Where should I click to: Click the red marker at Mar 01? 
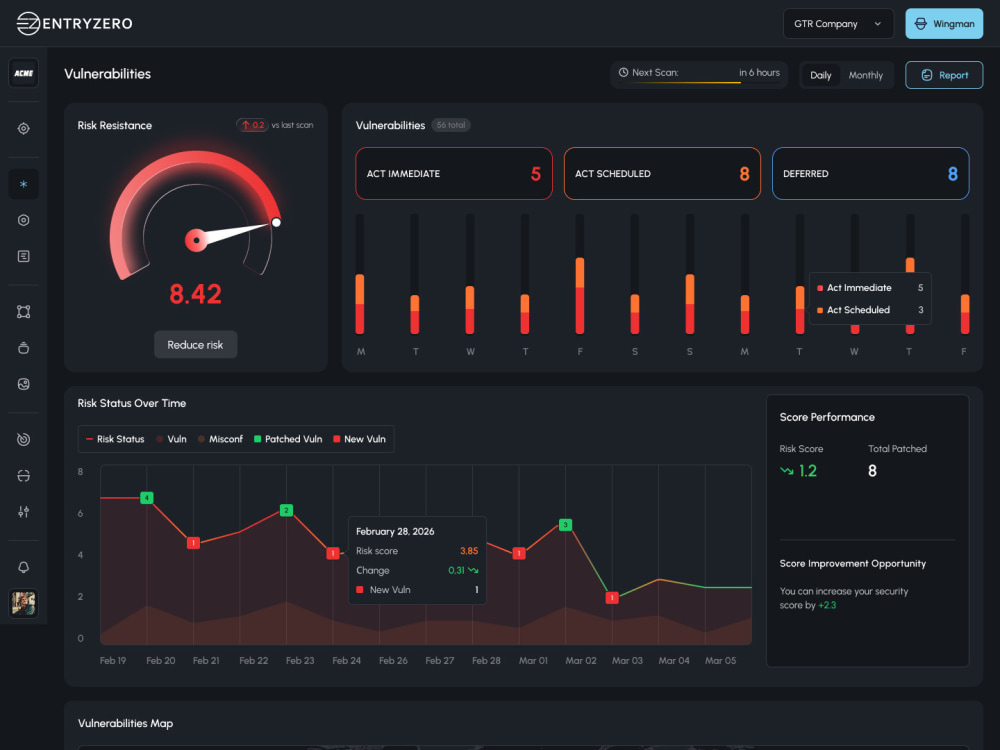519,553
